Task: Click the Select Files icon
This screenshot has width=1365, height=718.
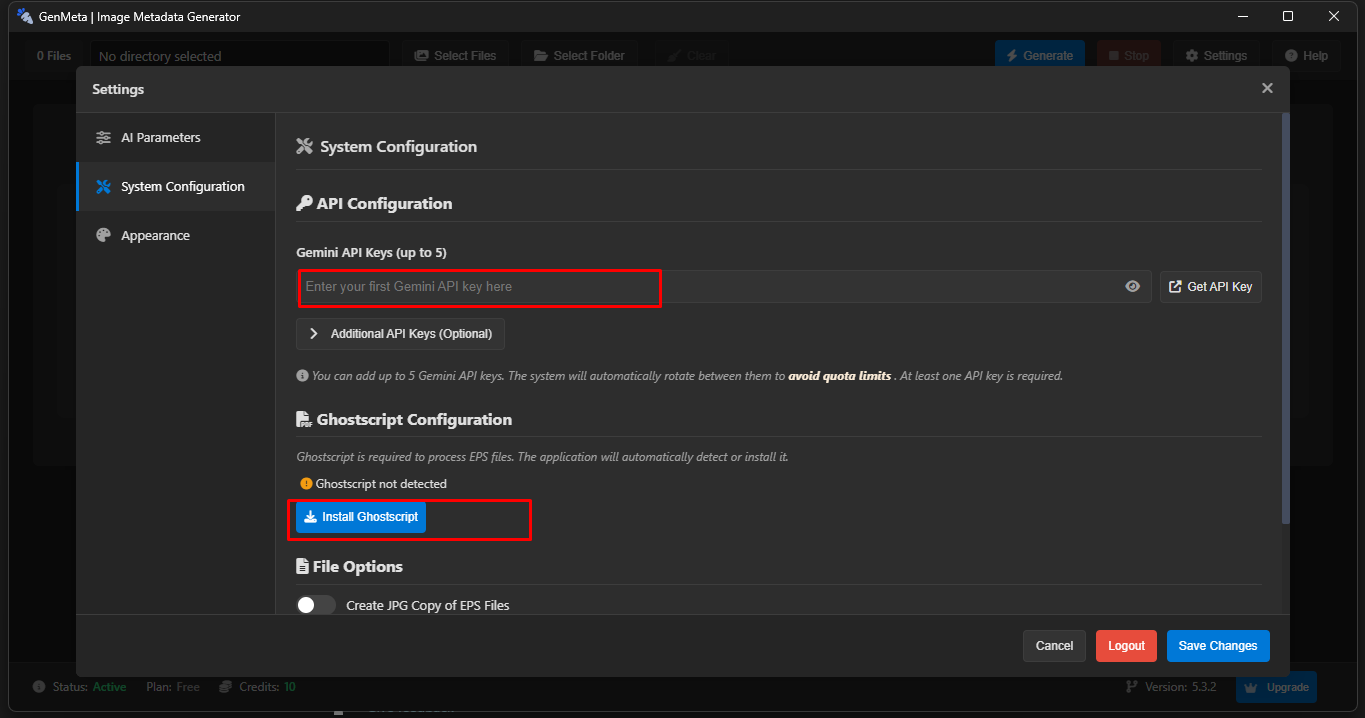Action: click(421, 55)
